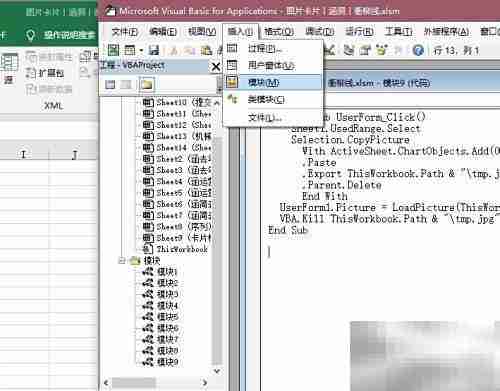The width and height of the screenshot is (500, 391).
Task: Open the 格式(O) menu
Action: (279, 32)
